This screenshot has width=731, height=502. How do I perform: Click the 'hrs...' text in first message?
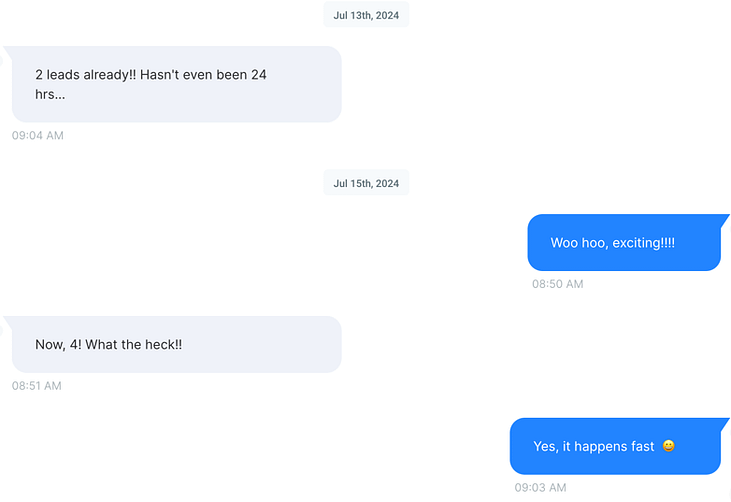(50, 95)
